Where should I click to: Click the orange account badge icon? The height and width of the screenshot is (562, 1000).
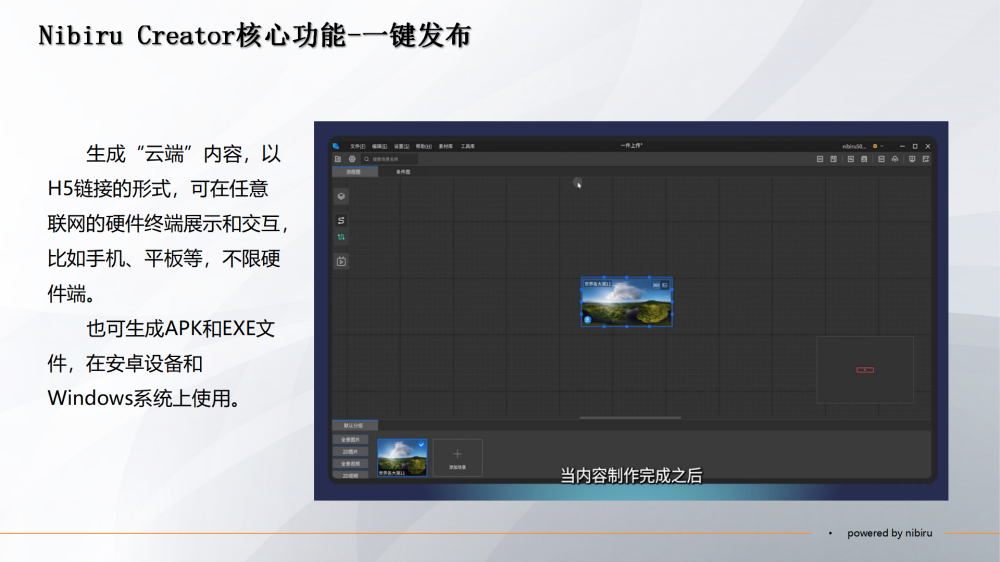tap(875, 146)
